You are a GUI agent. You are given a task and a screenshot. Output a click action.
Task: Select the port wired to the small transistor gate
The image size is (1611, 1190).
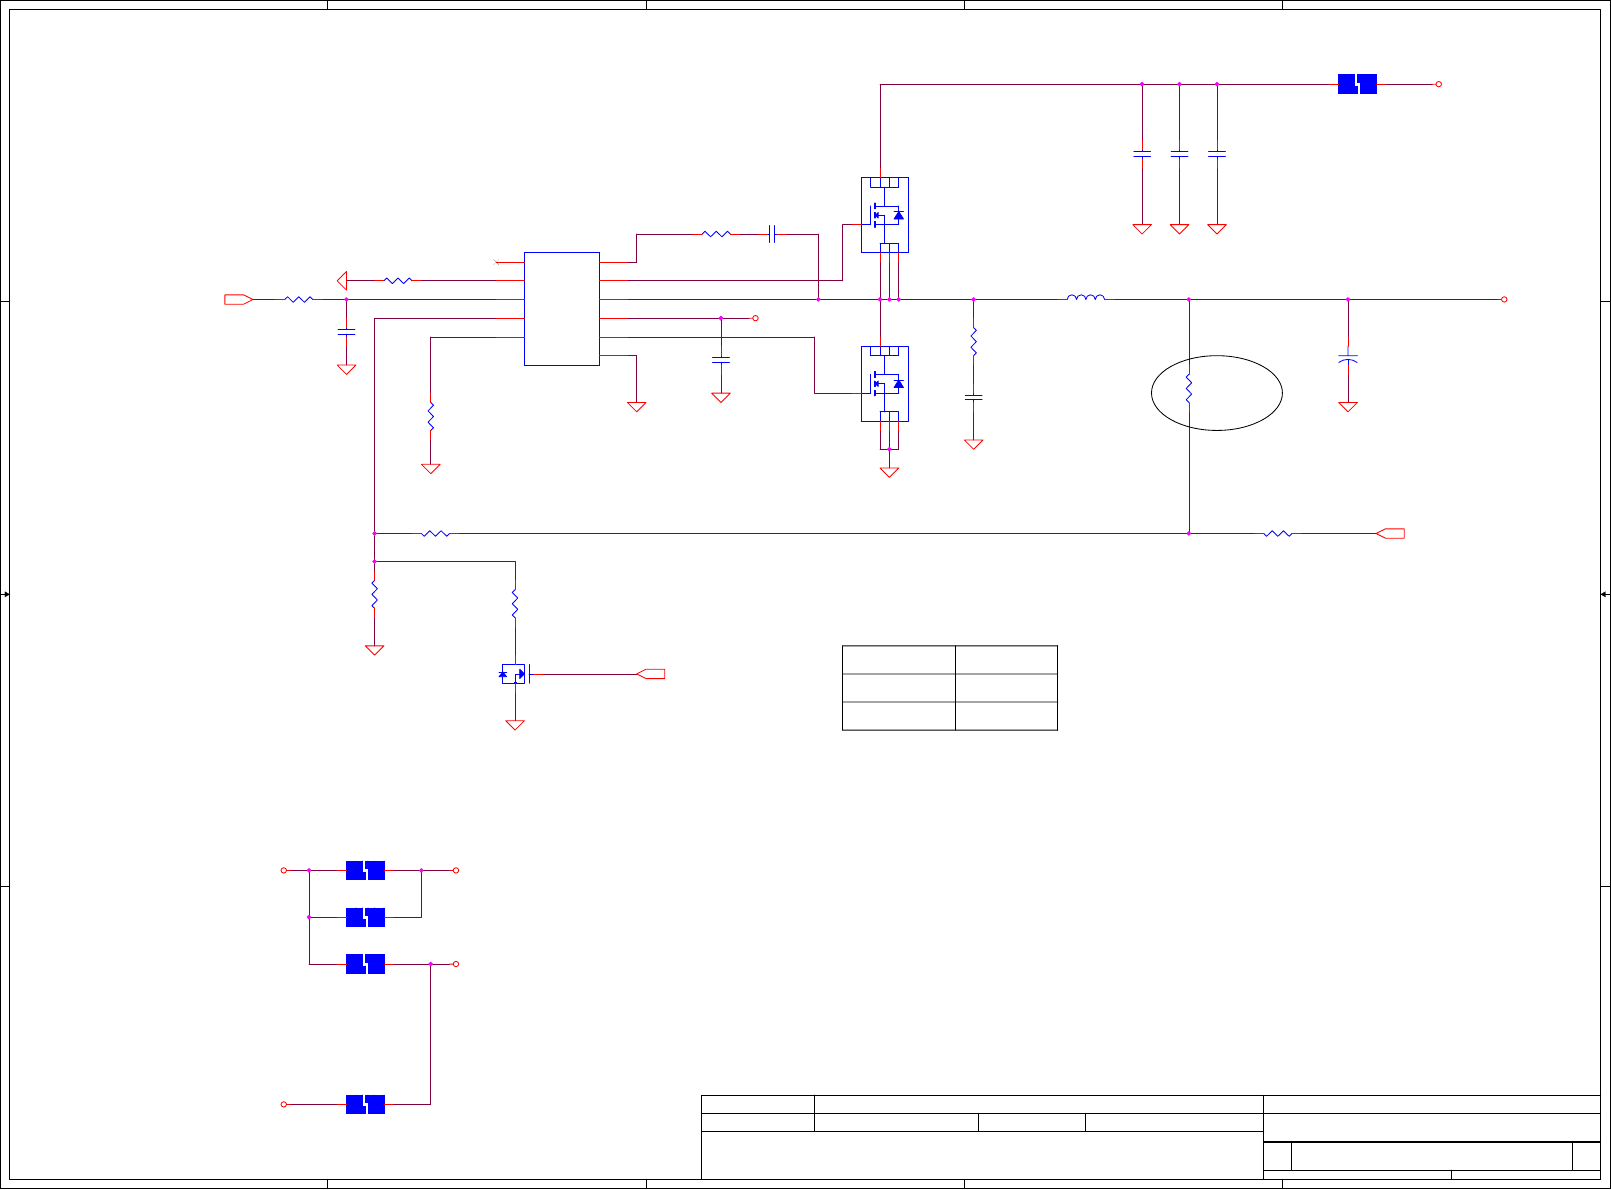(651, 674)
